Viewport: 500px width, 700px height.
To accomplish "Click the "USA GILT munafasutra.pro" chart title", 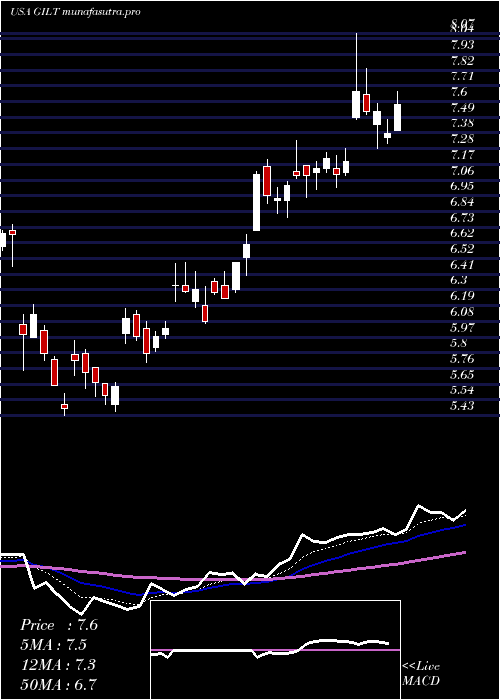I will (x=75, y=12).
